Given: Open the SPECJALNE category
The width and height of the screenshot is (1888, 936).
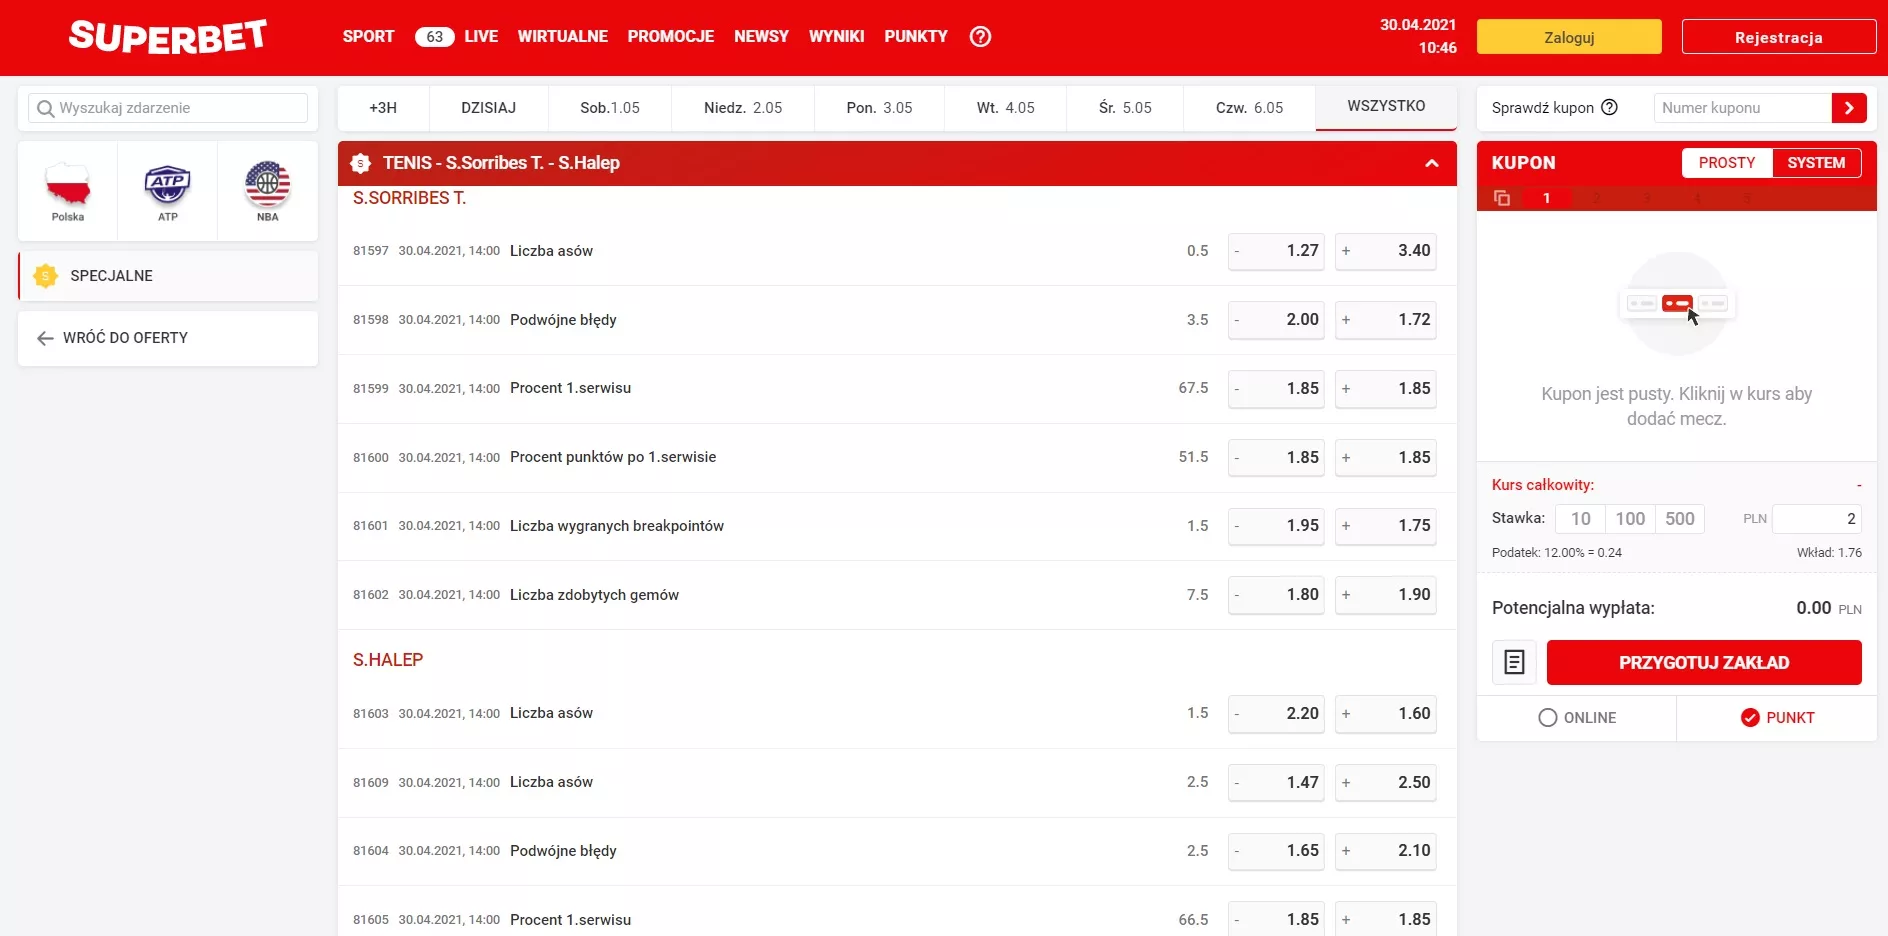Looking at the screenshot, I should click(168, 276).
